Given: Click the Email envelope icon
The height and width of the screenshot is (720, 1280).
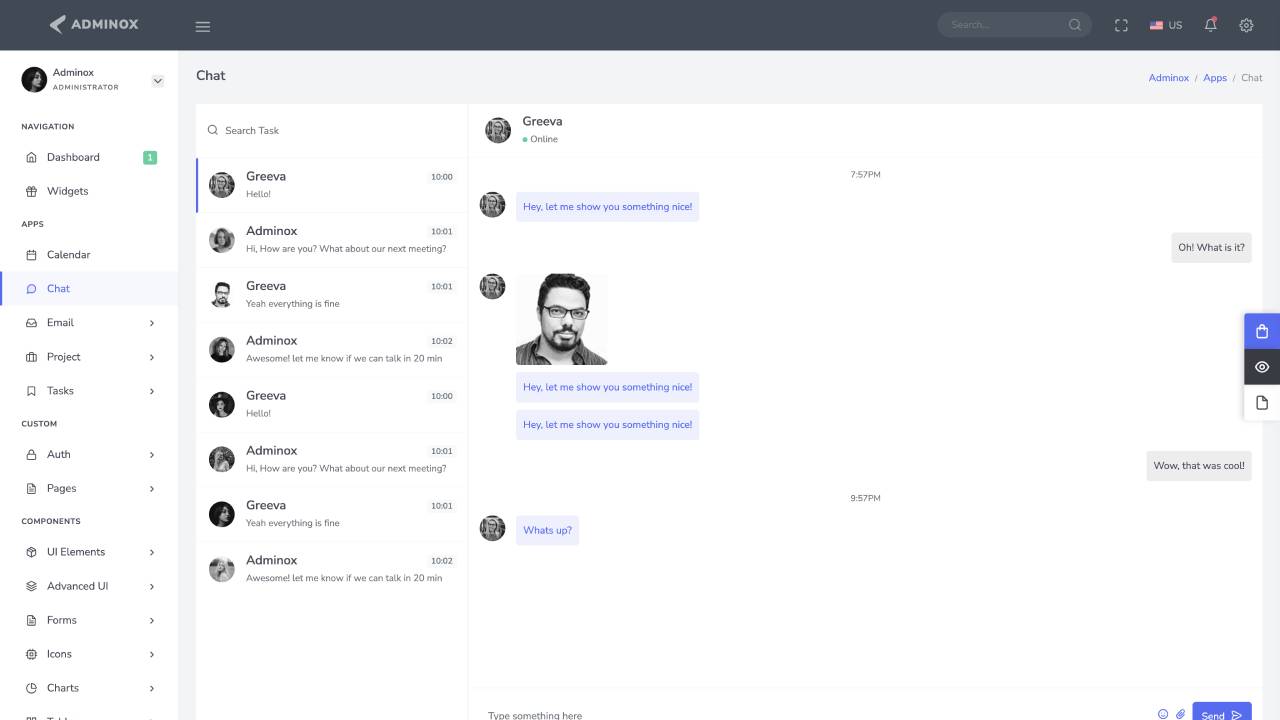Looking at the screenshot, I should [x=31, y=323].
